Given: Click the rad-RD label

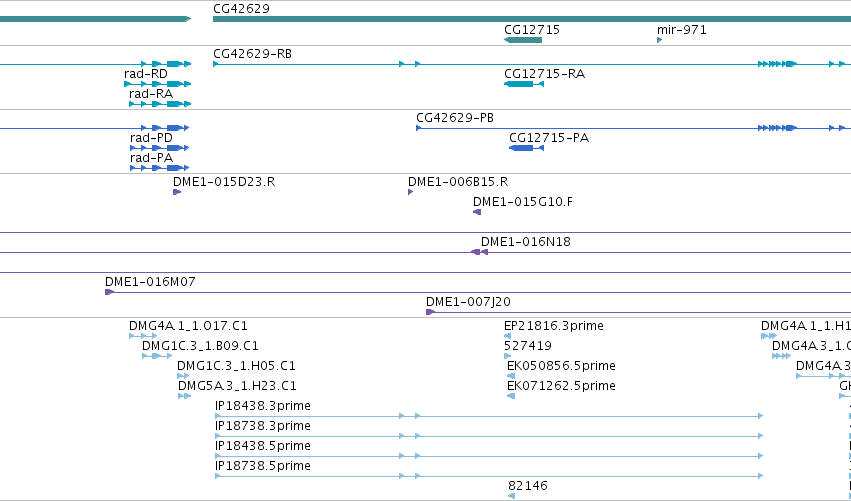Looking at the screenshot, I should [146, 74].
